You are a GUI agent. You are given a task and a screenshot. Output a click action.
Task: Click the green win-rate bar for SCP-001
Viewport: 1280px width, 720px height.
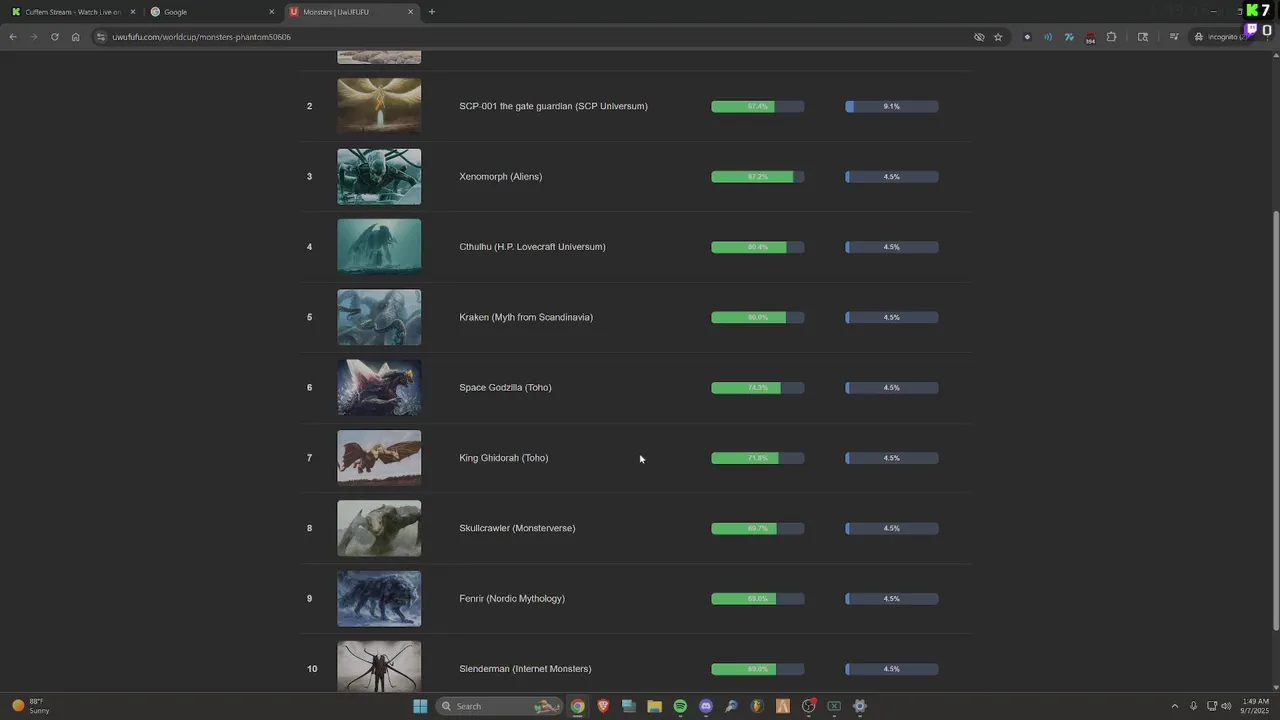coord(742,106)
